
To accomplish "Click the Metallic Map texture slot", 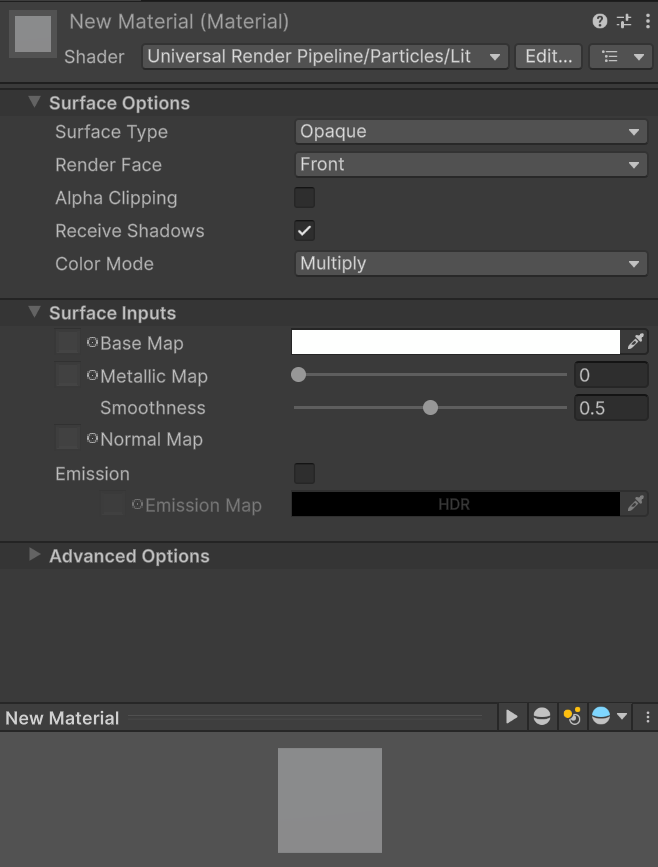I will tap(67, 375).
